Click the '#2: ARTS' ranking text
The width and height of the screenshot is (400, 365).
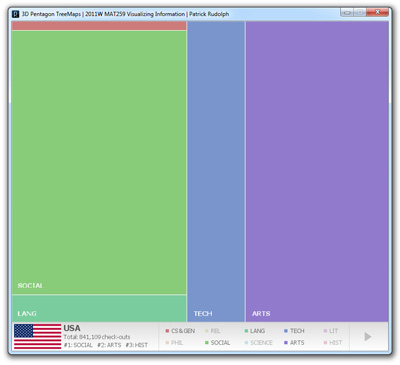109,345
